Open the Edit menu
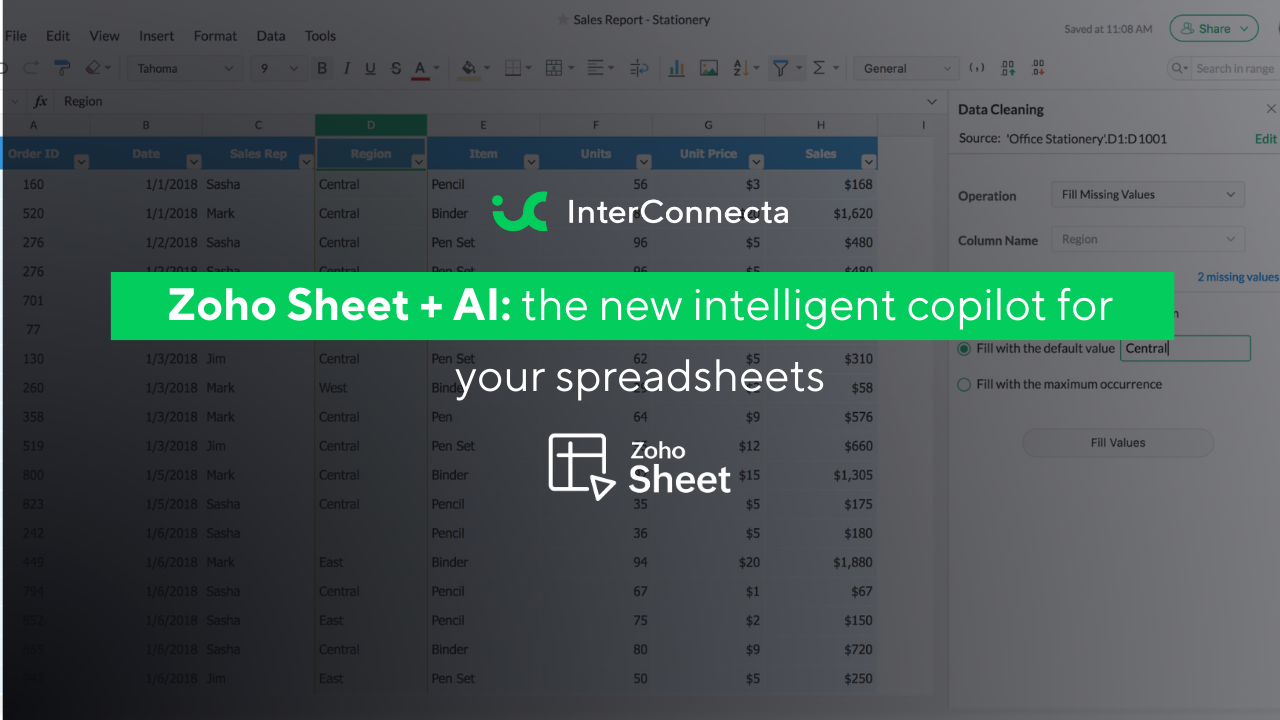This screenshot has height=720, width=1280. pos(58,36)
